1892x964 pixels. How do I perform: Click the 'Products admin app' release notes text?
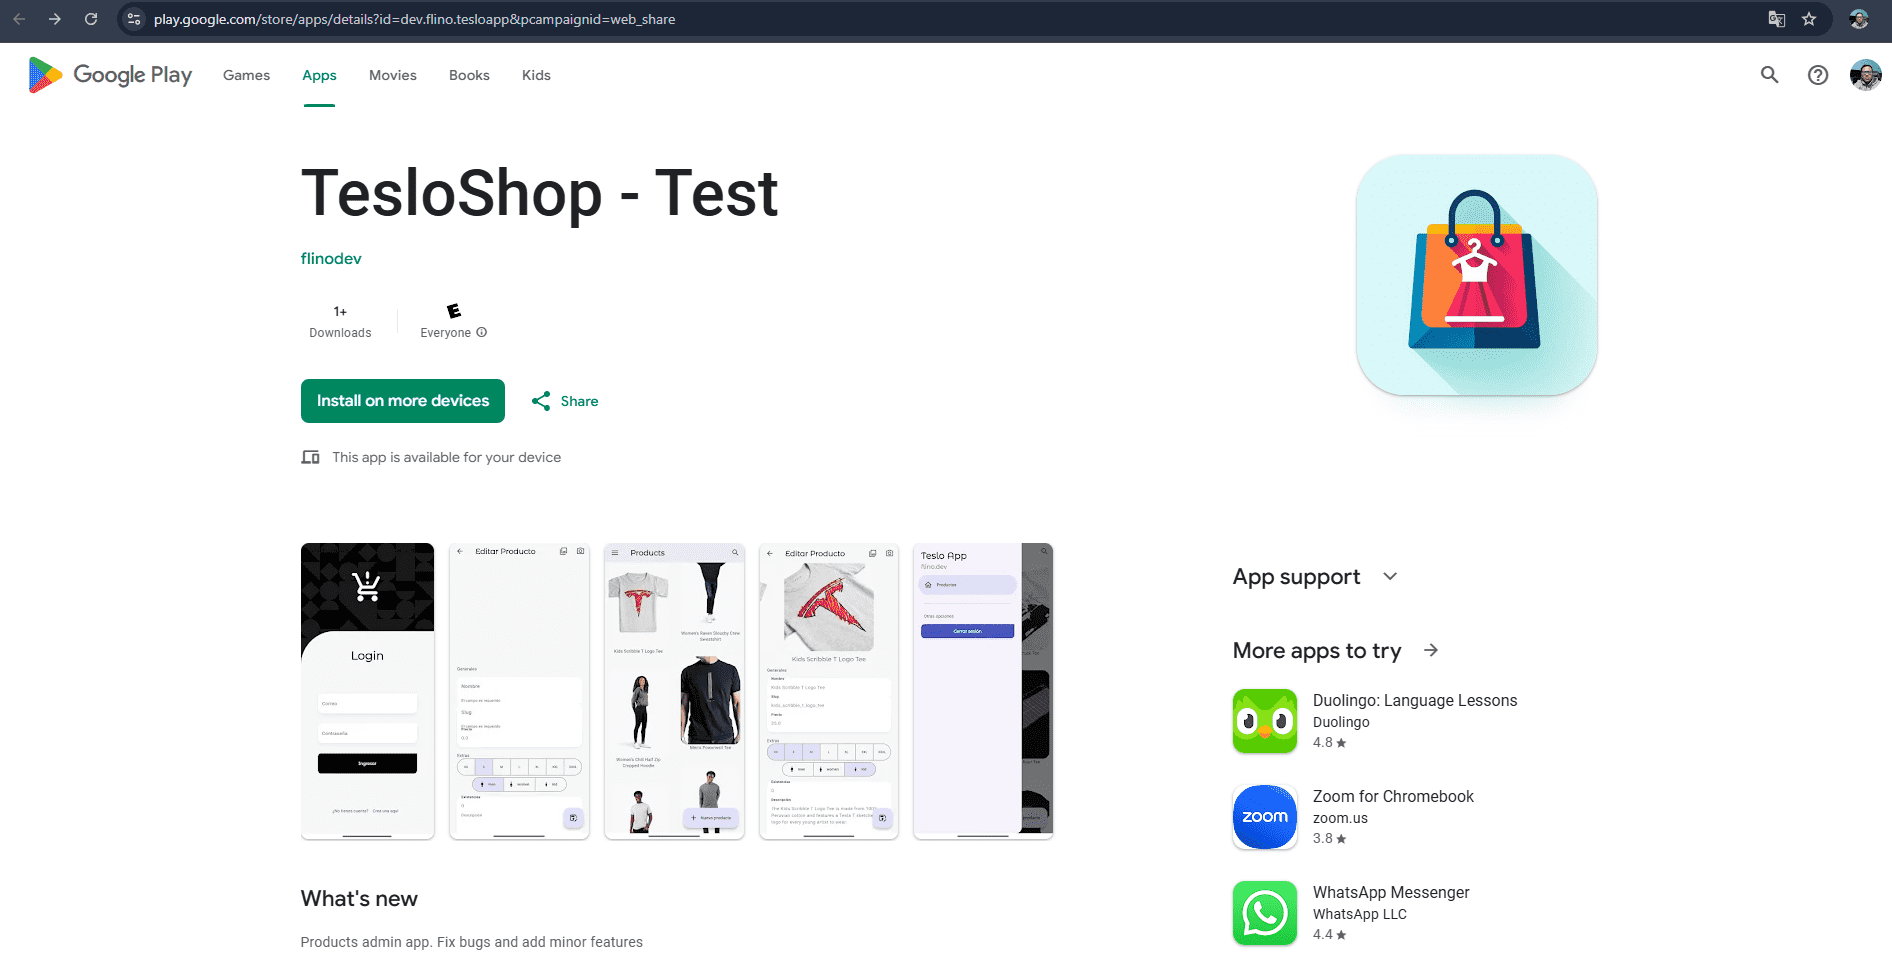coord(472,942)
